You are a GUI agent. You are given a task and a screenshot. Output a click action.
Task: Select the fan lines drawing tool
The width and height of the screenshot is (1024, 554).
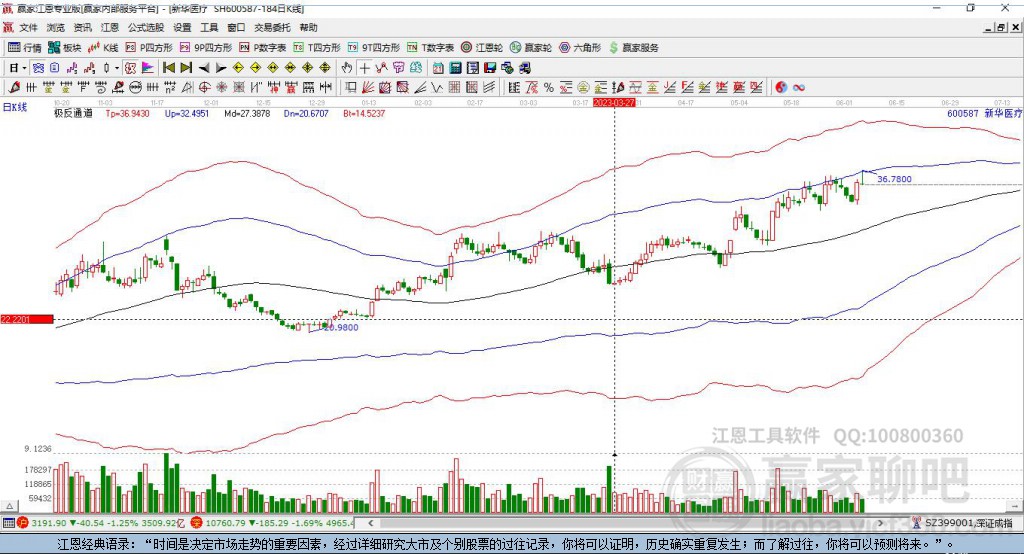tap(367, 87)
